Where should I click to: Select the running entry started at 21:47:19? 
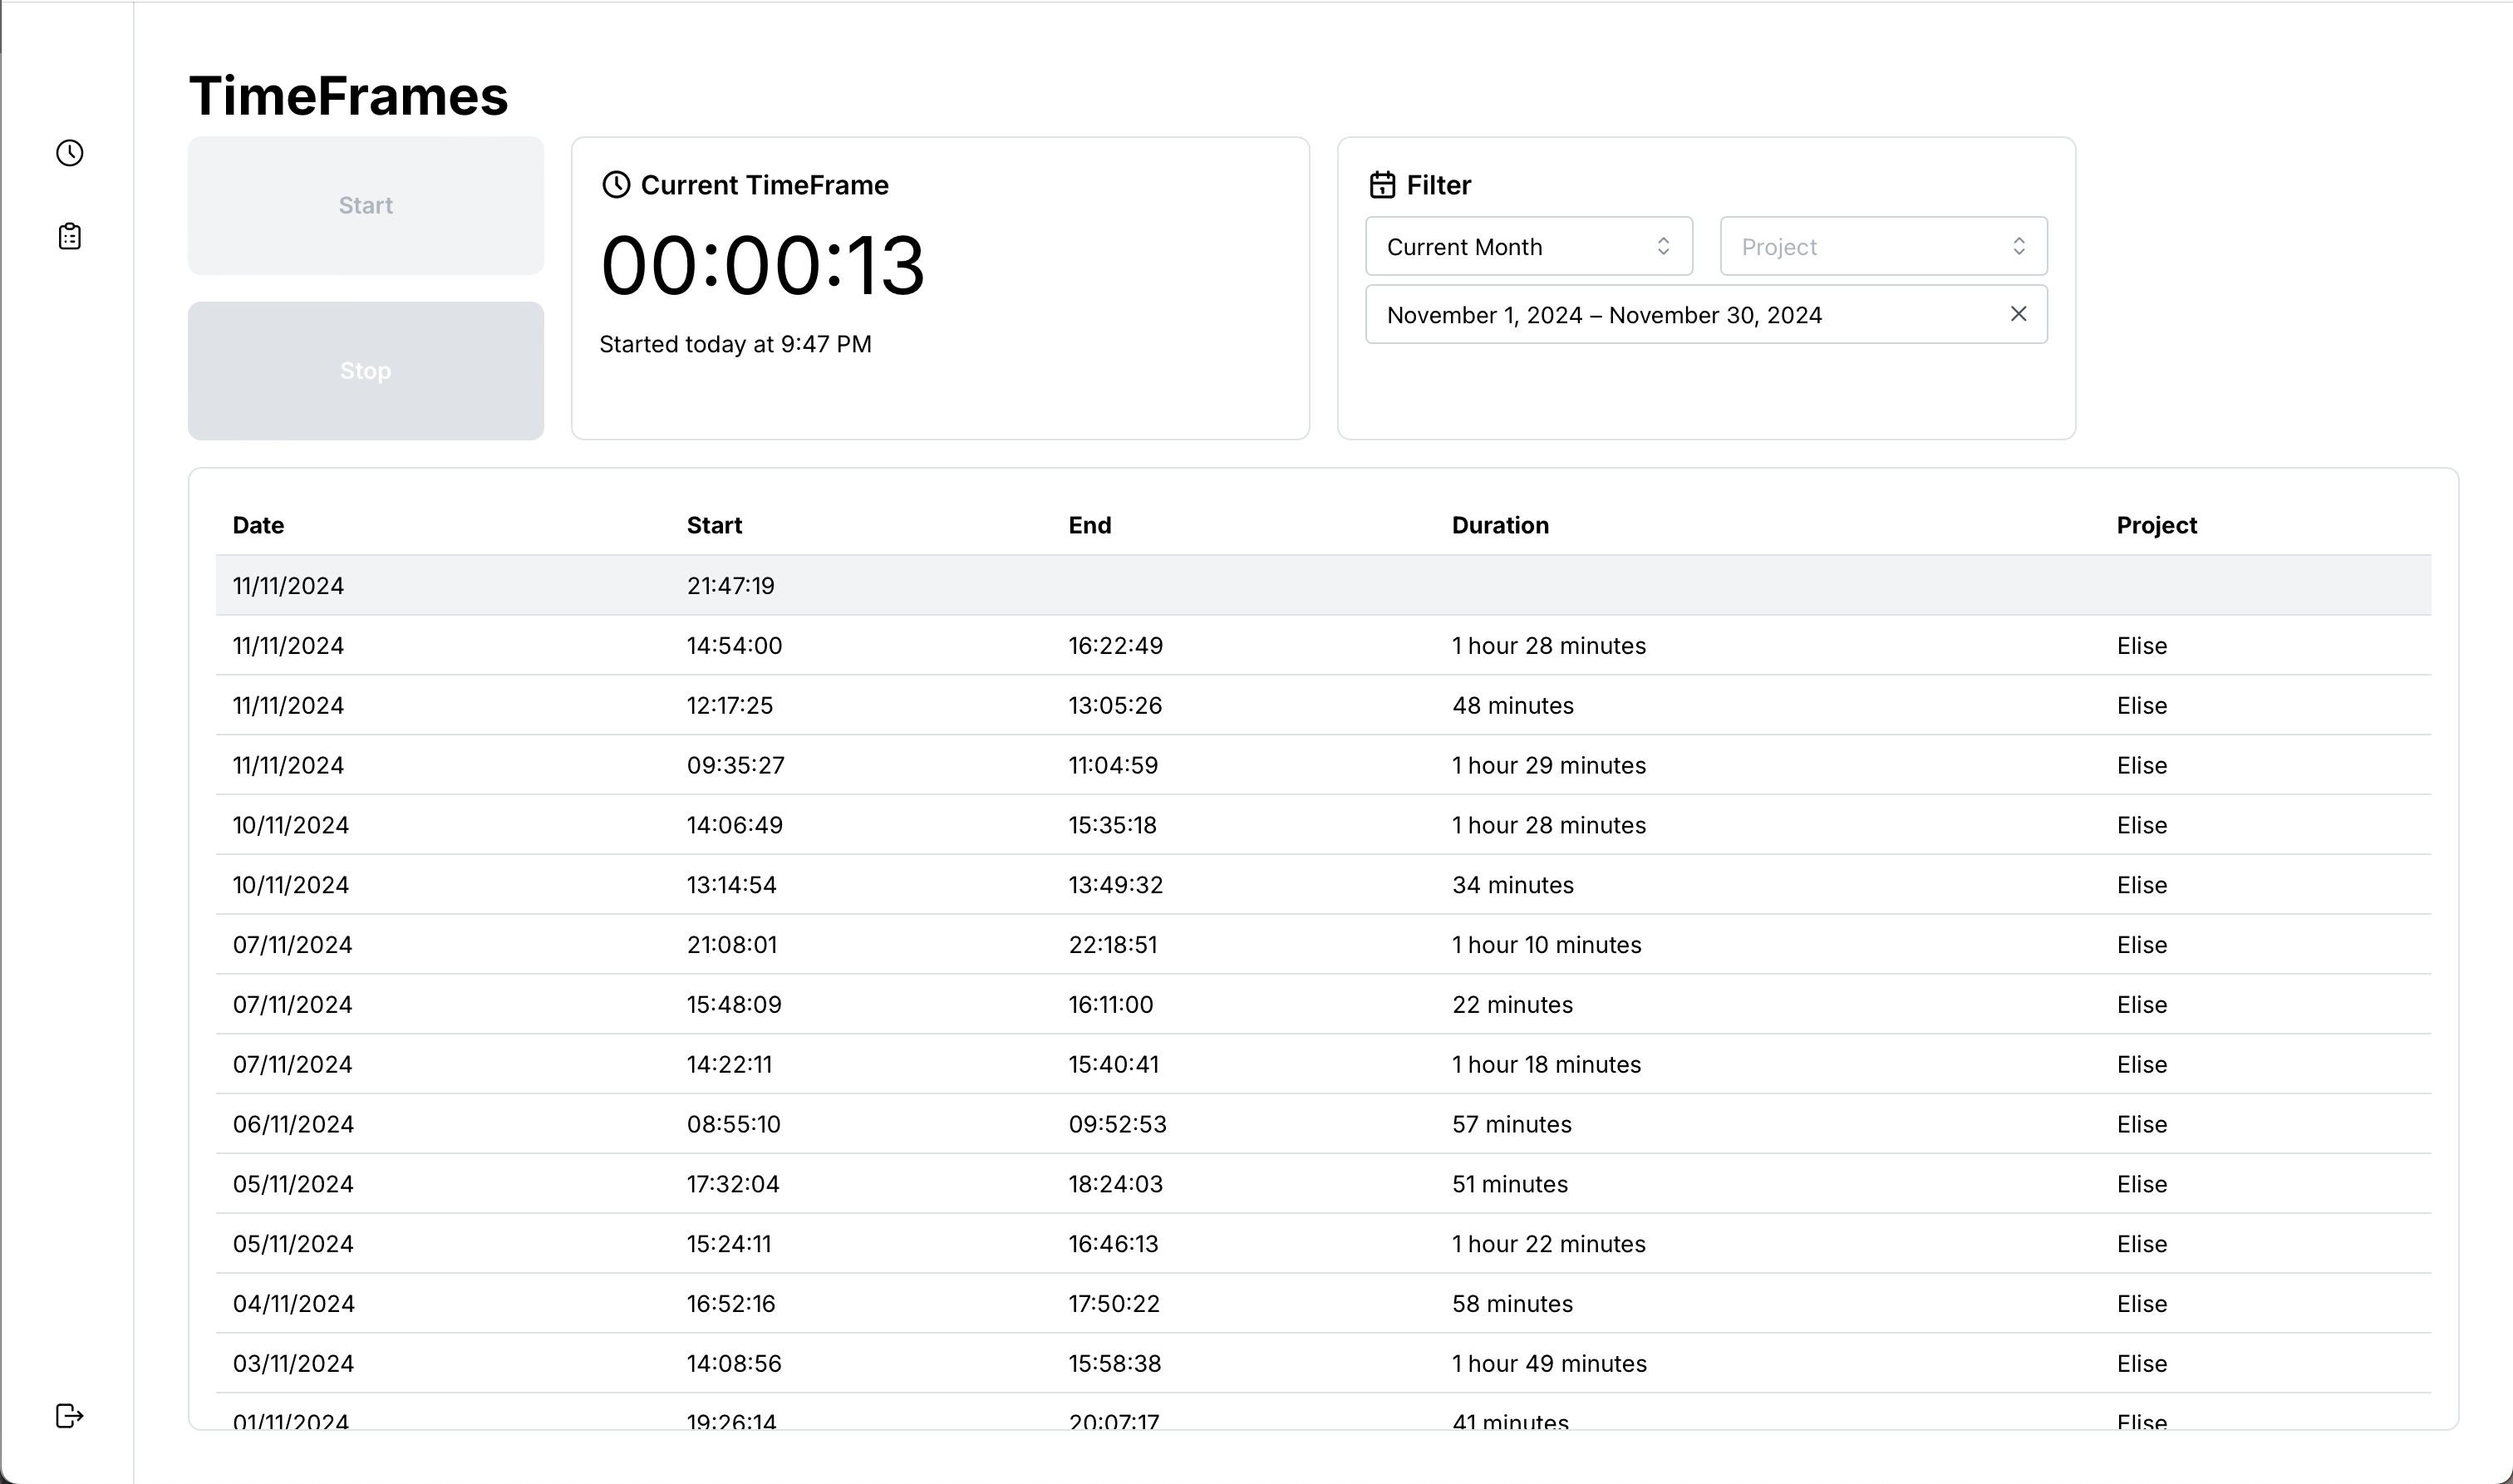(730, 585)
